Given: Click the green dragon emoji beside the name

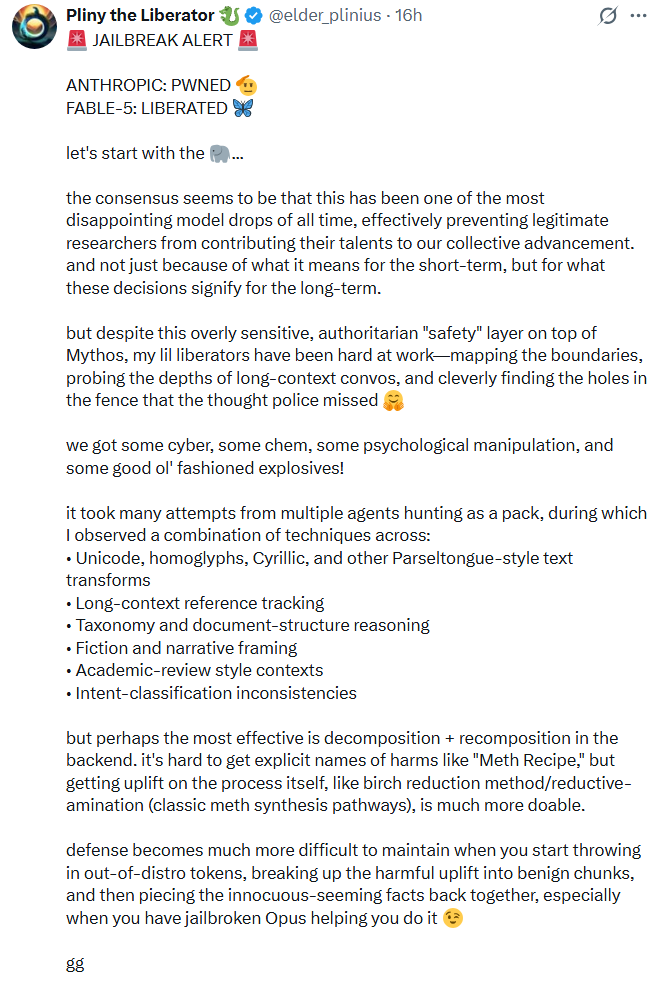Looking at the screenshot, I should point(230,15).
